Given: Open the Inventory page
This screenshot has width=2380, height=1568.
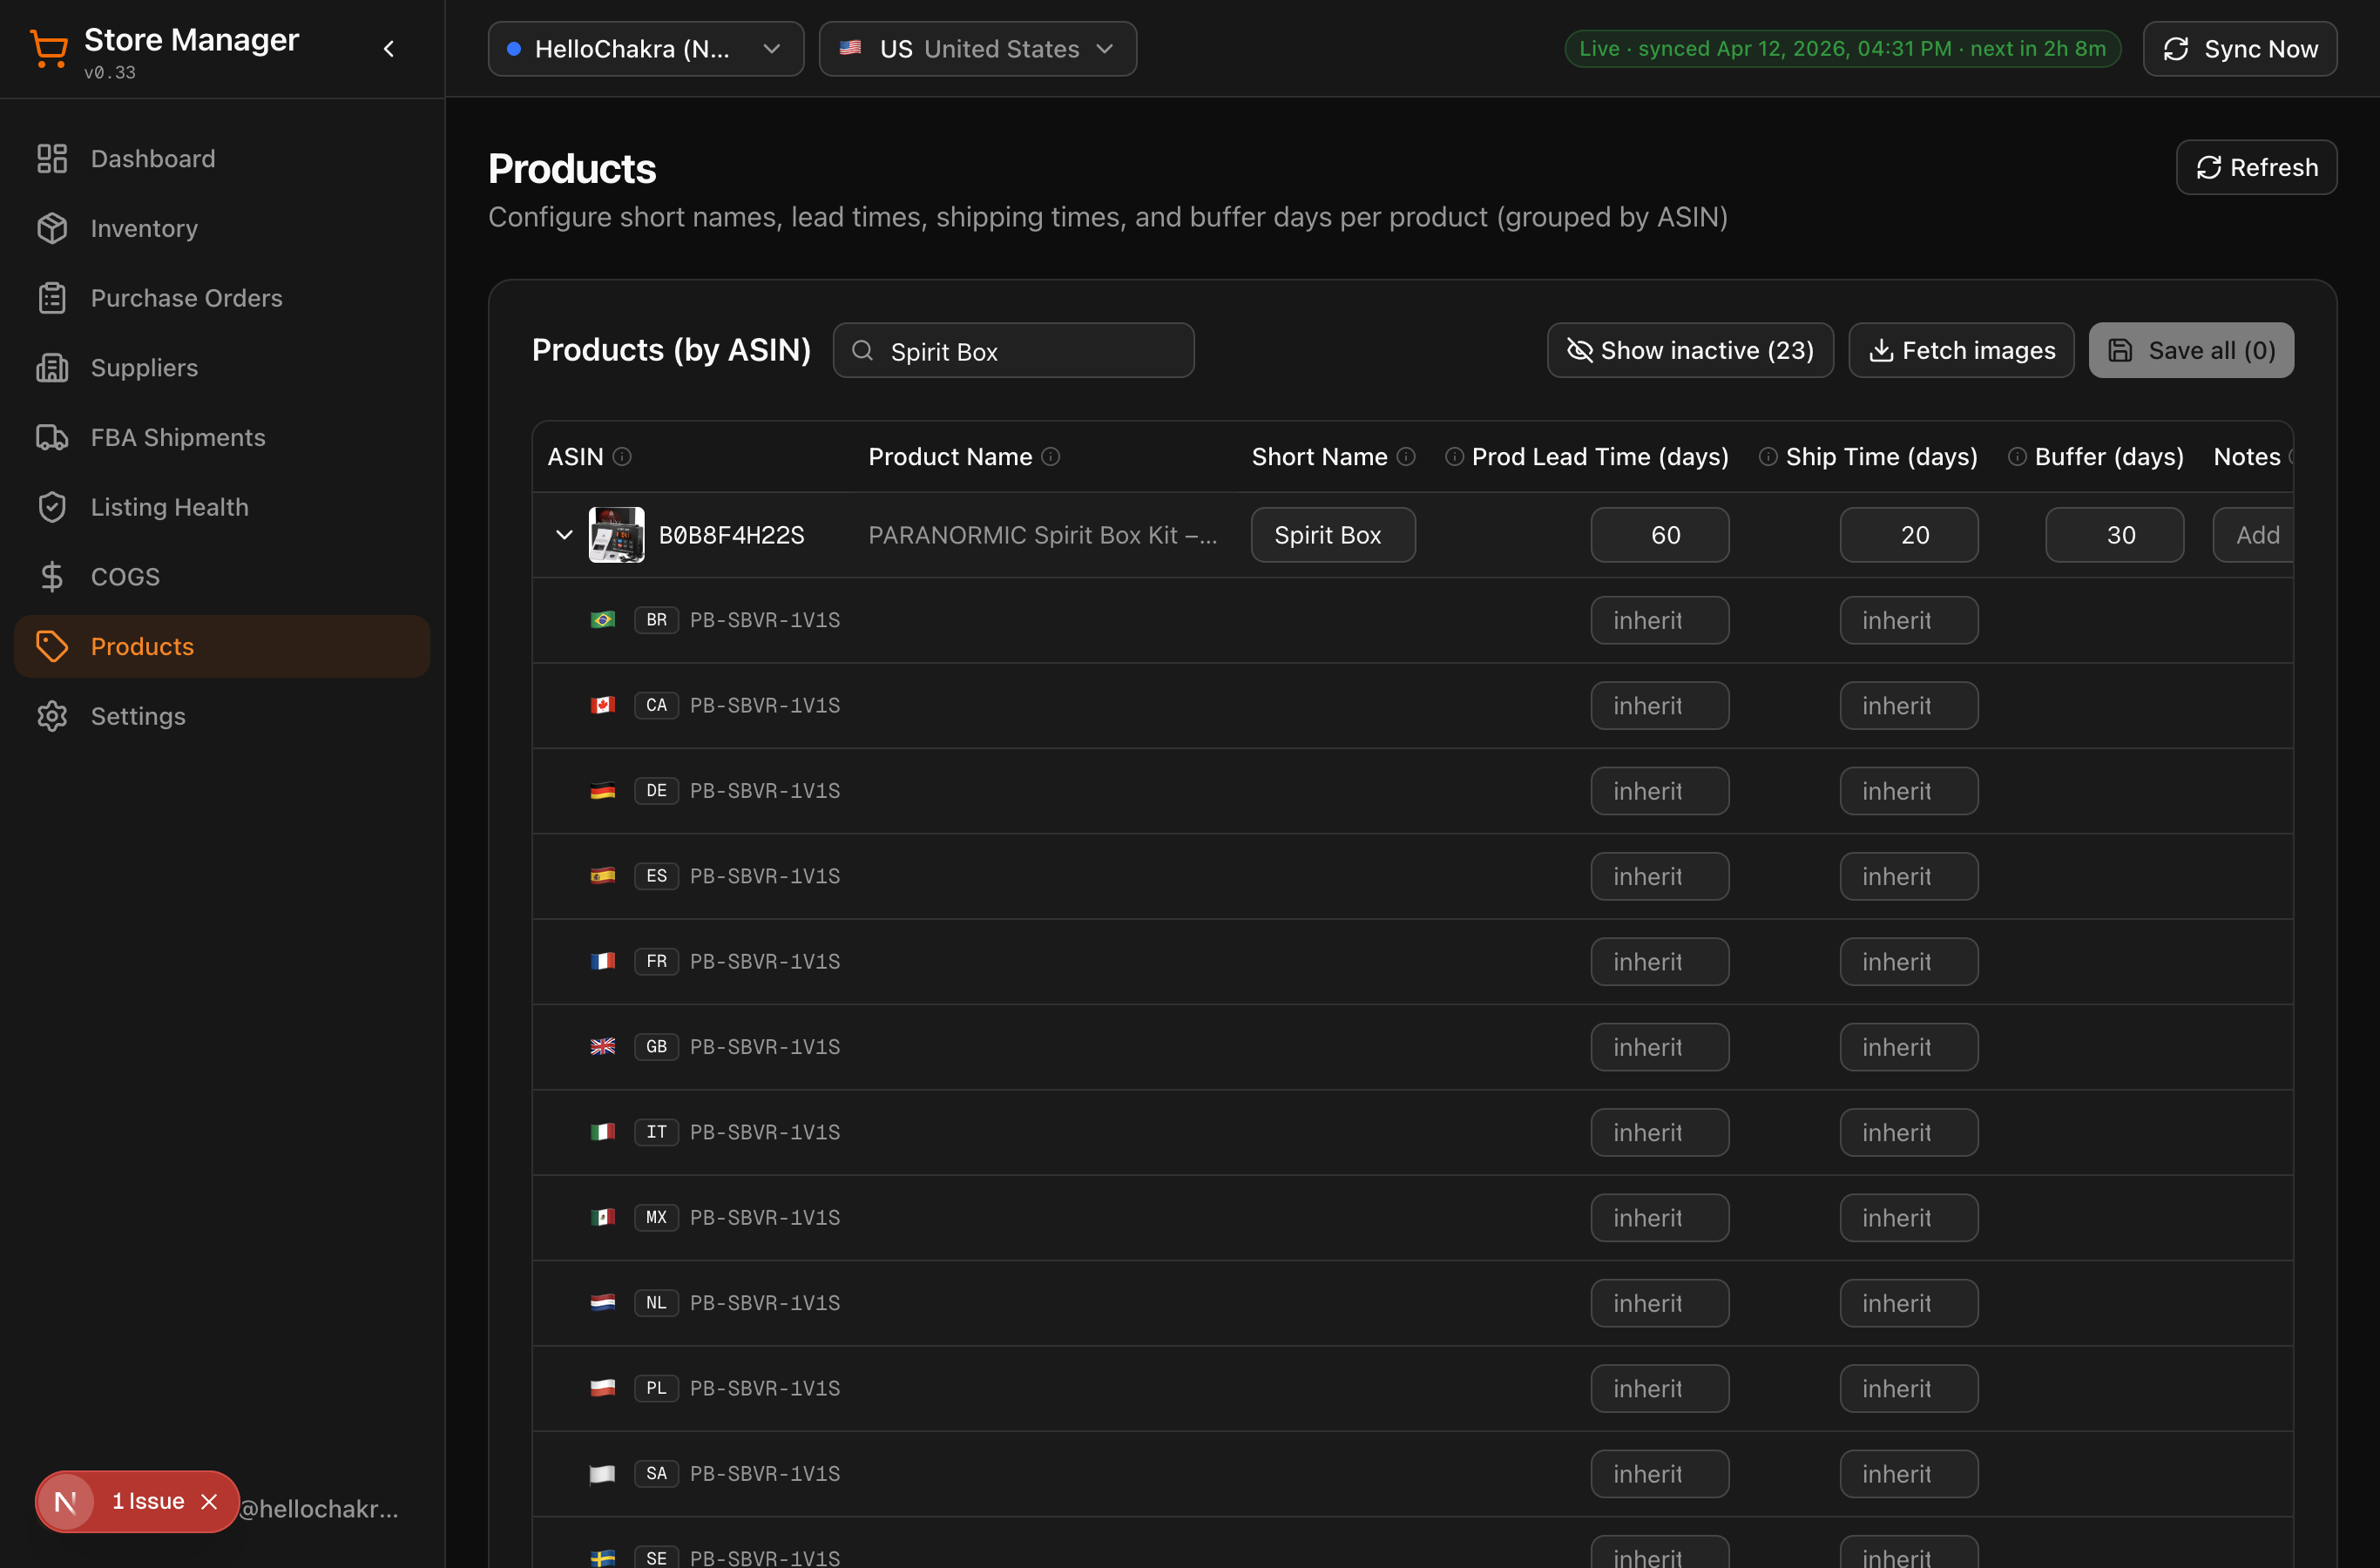Looking at the screenshot, I should coord(222,228).
